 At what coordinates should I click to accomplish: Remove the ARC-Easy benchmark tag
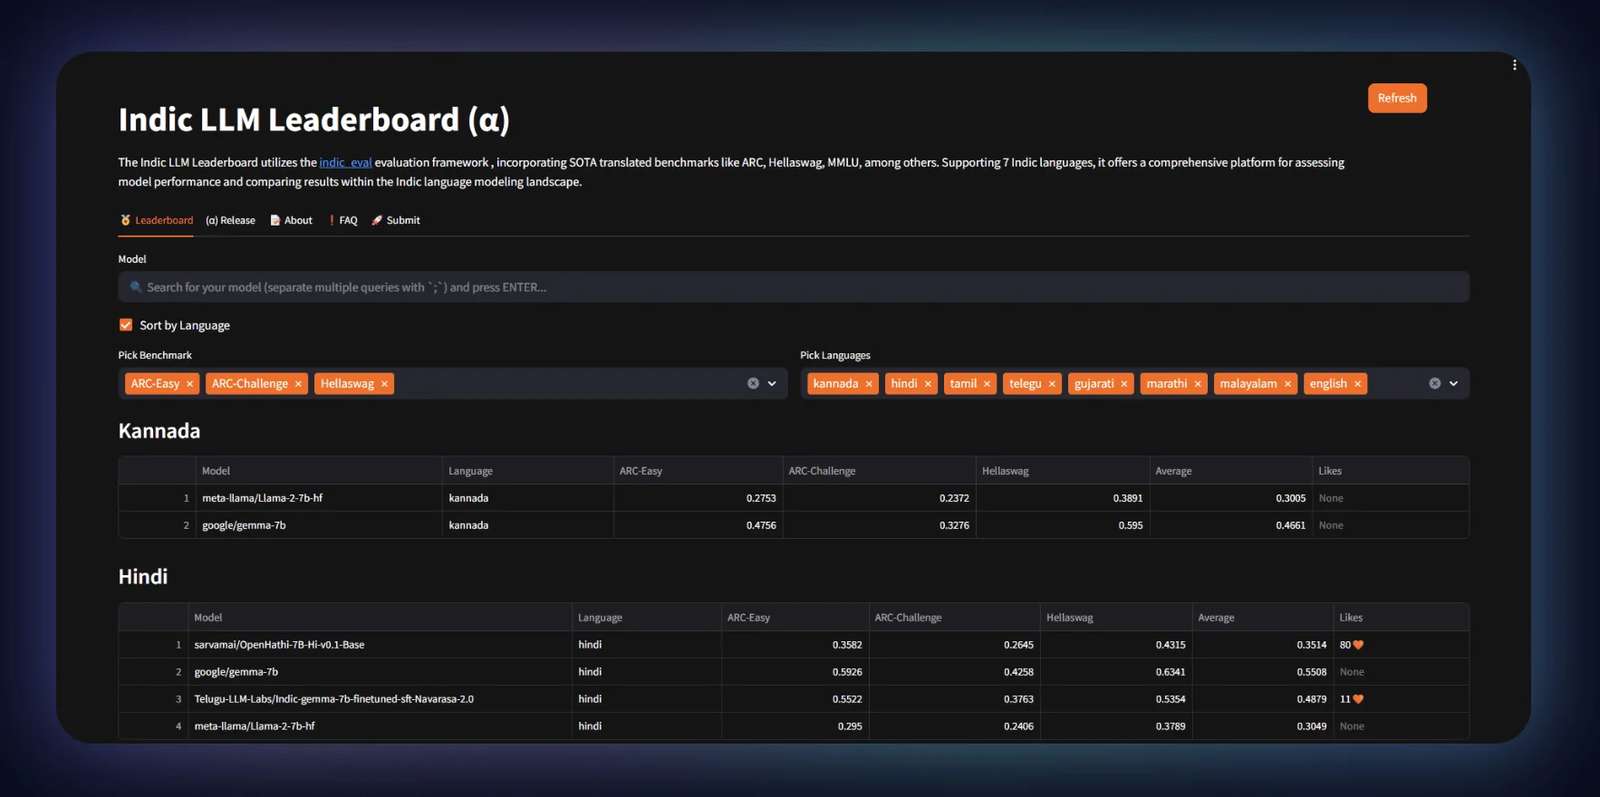(x=190, y=384)
